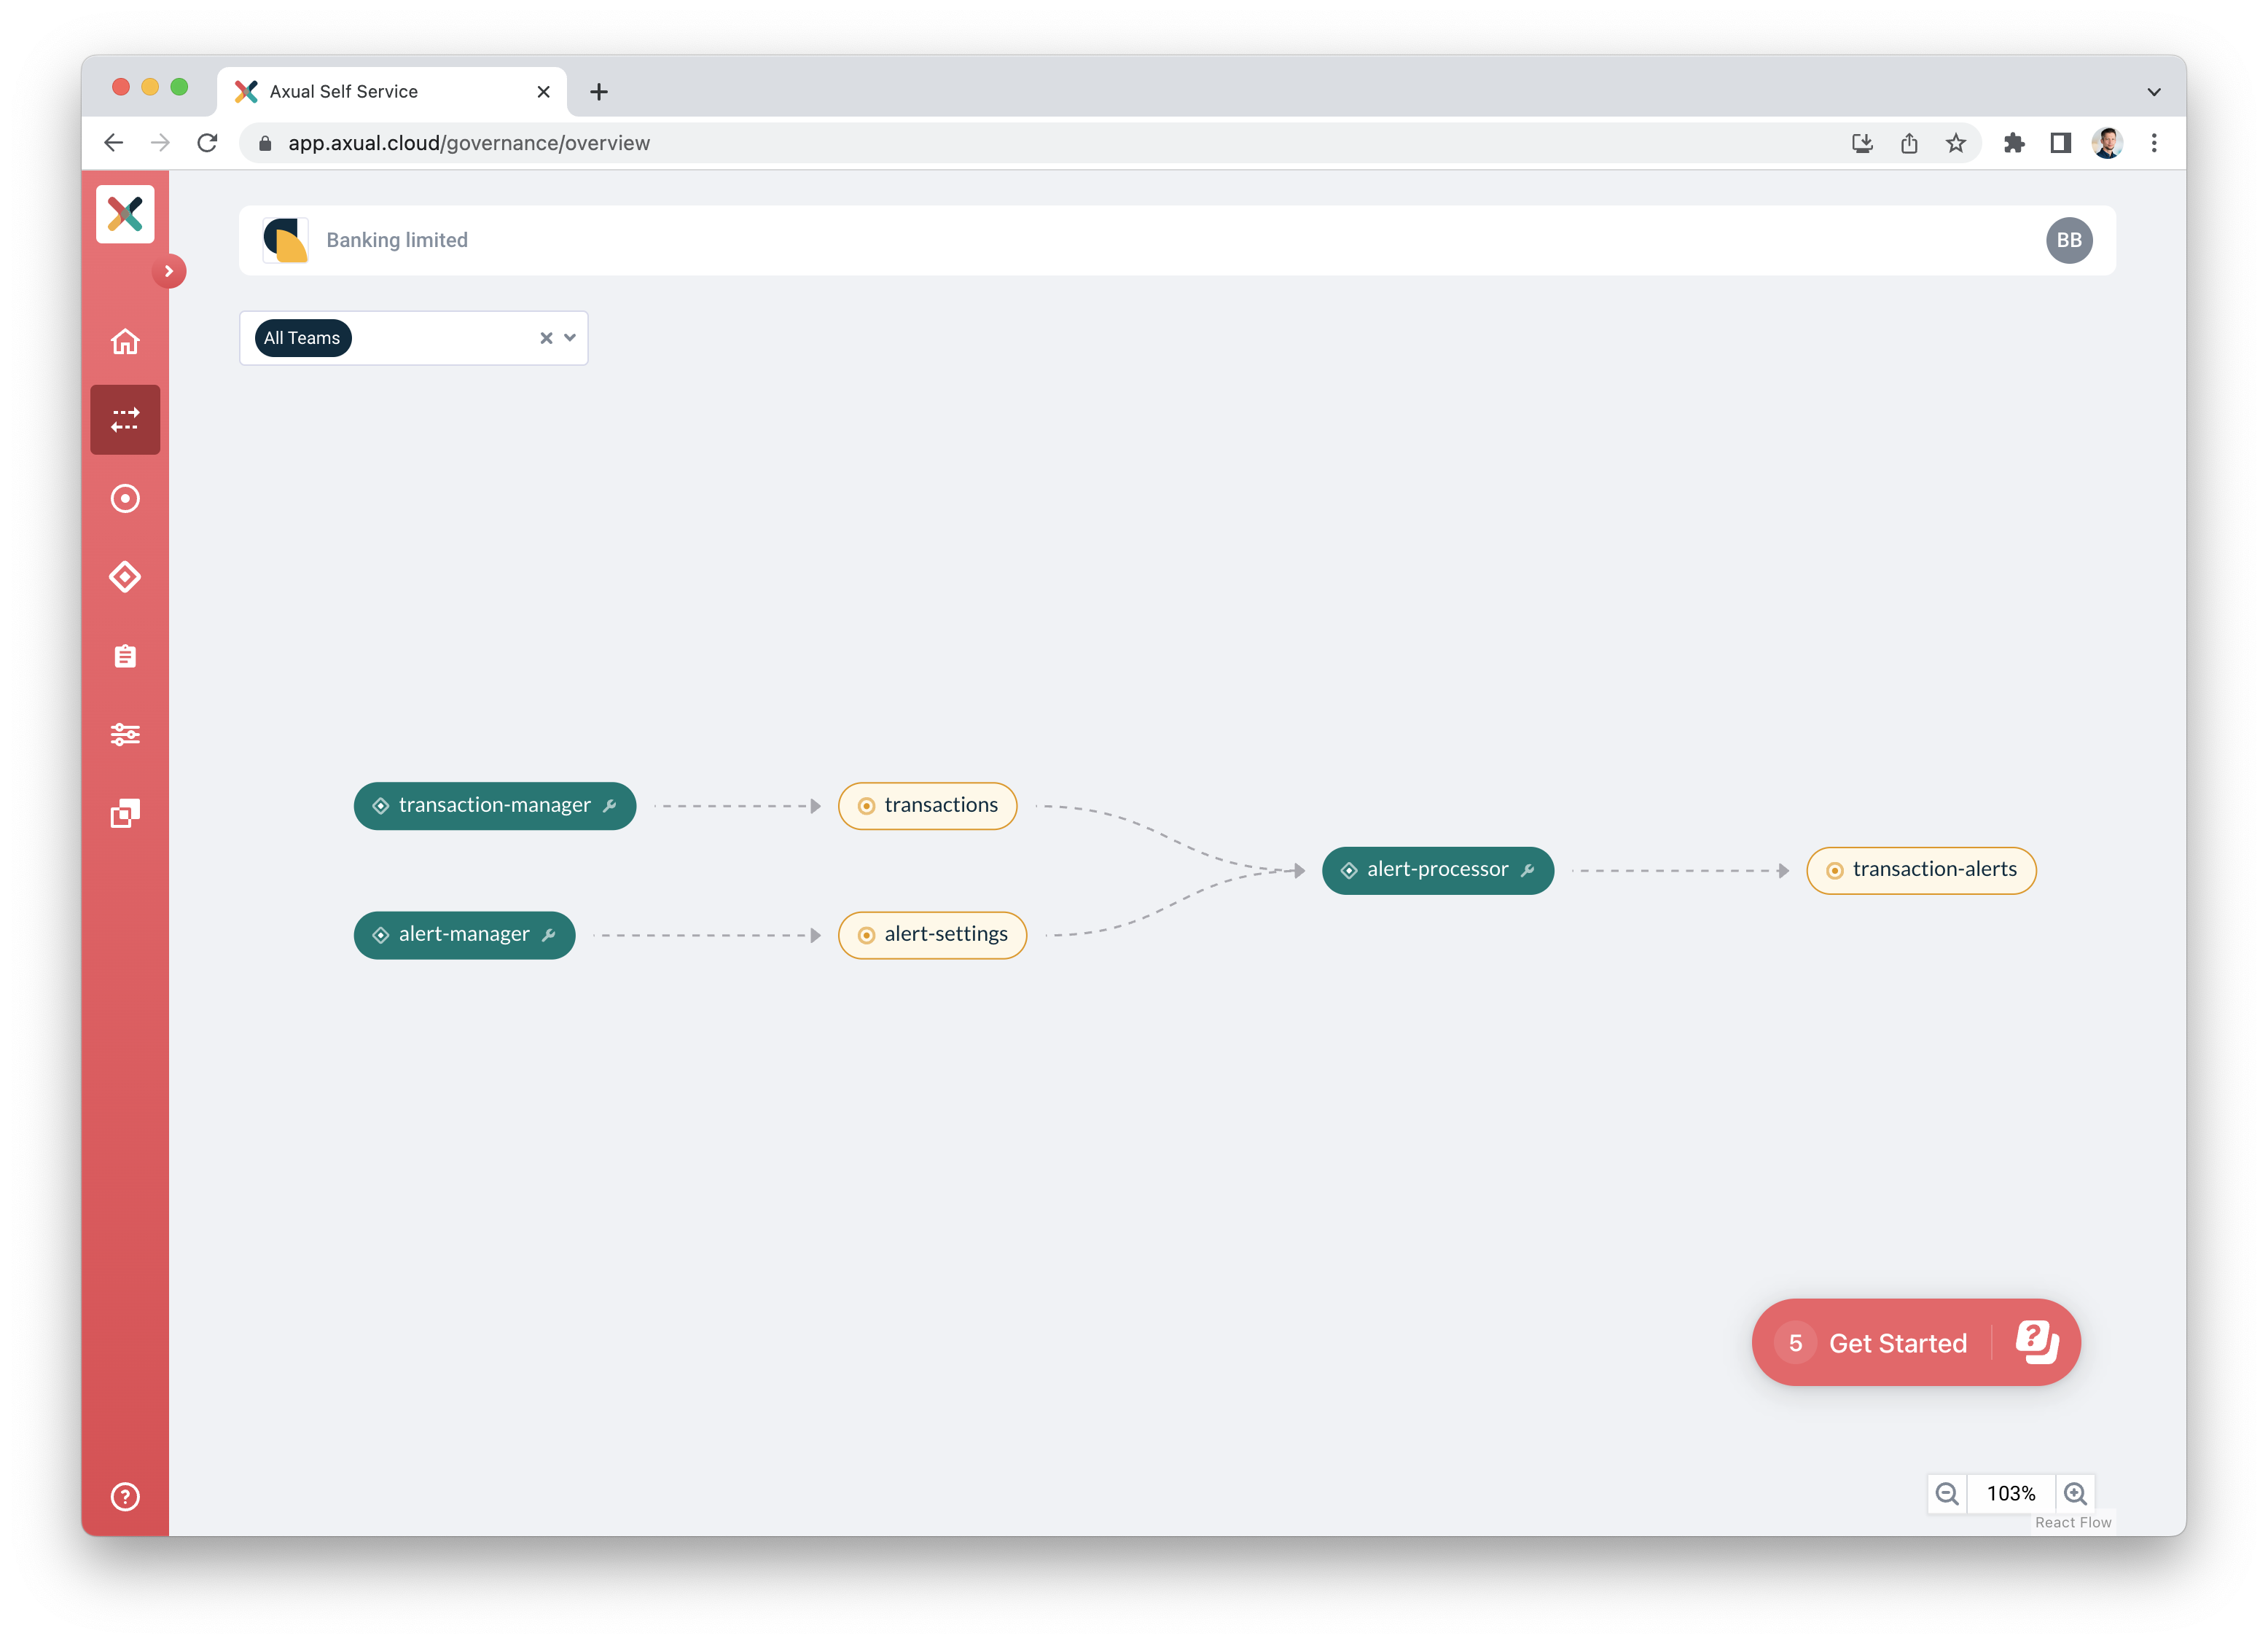
Task: Go back in browser history
Action: click(113, 143)
